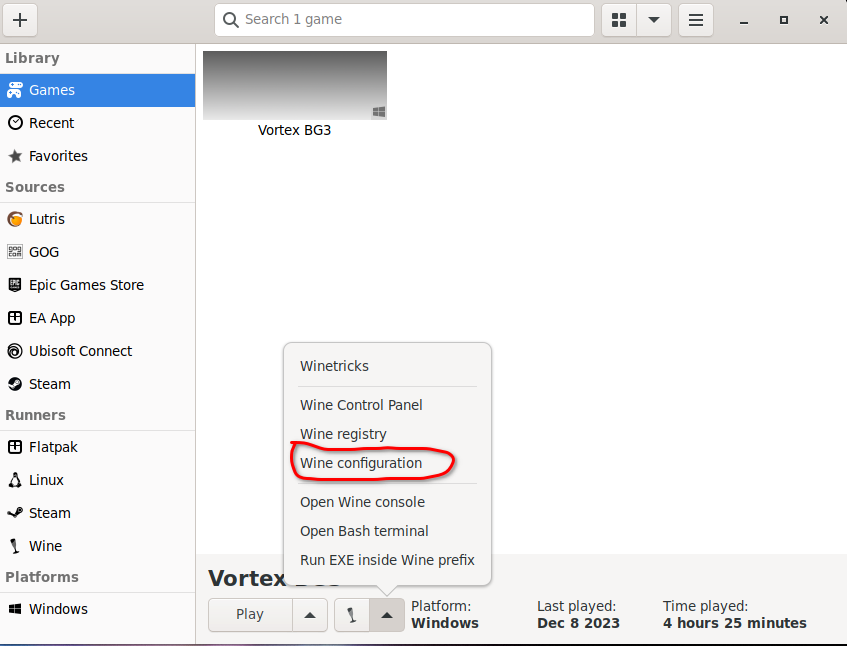This screenshot has height=646, width=847.
Task: Click the Windows platform value
Action: click(445, 623)
